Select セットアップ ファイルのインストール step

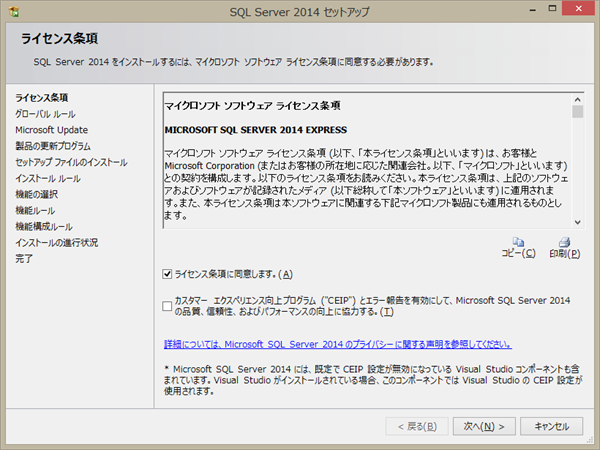pyautogui.click(x=71, y=162)
